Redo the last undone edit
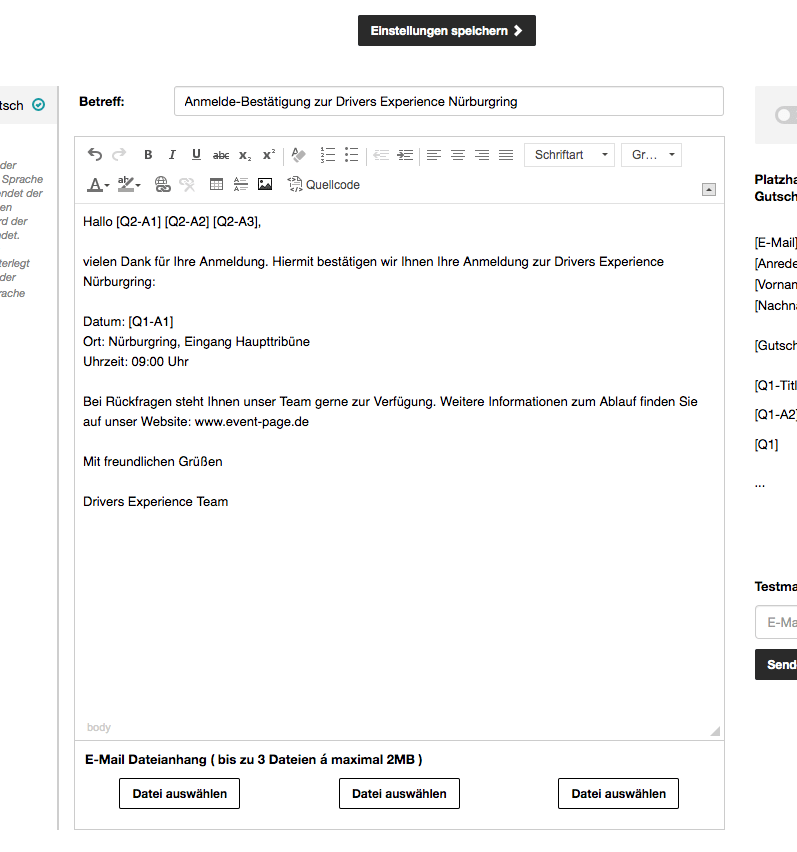Image resolution: width=797 pixels, height=852 pixels. 119,155
